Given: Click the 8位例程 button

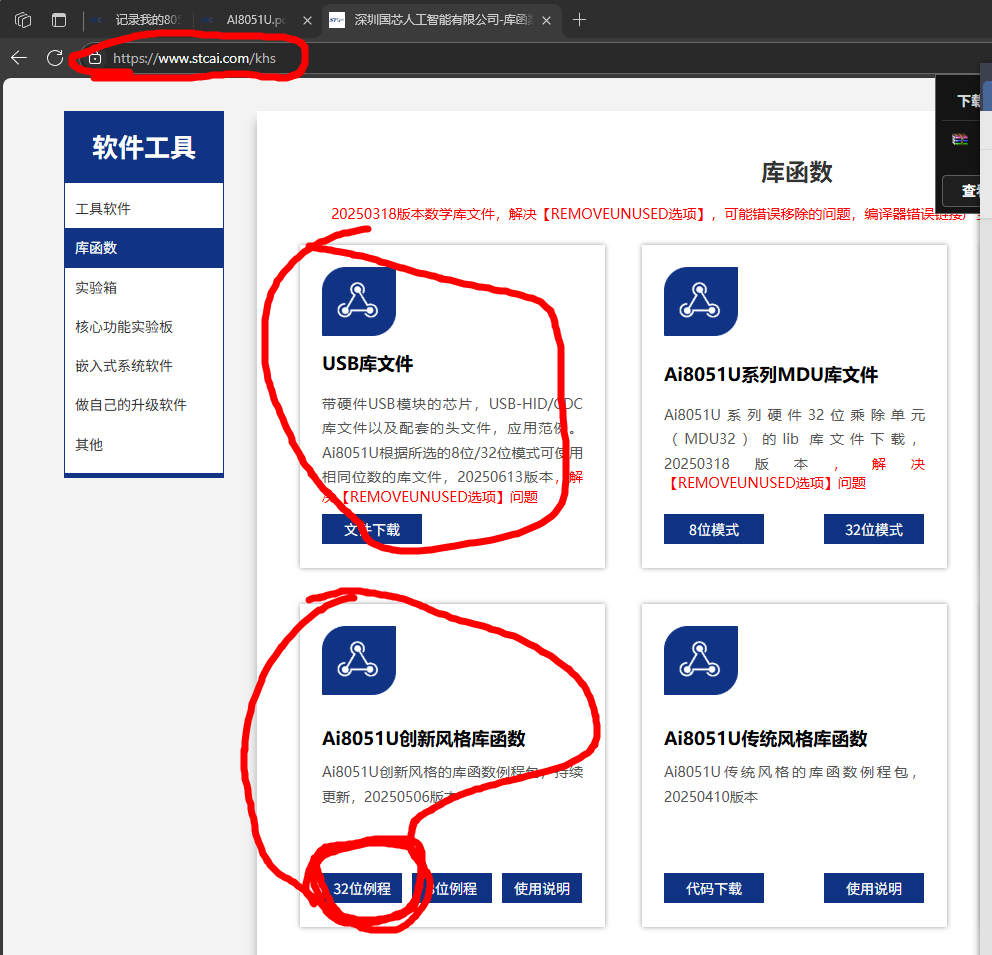Looking at the screenshot, I should pos(452,889).
